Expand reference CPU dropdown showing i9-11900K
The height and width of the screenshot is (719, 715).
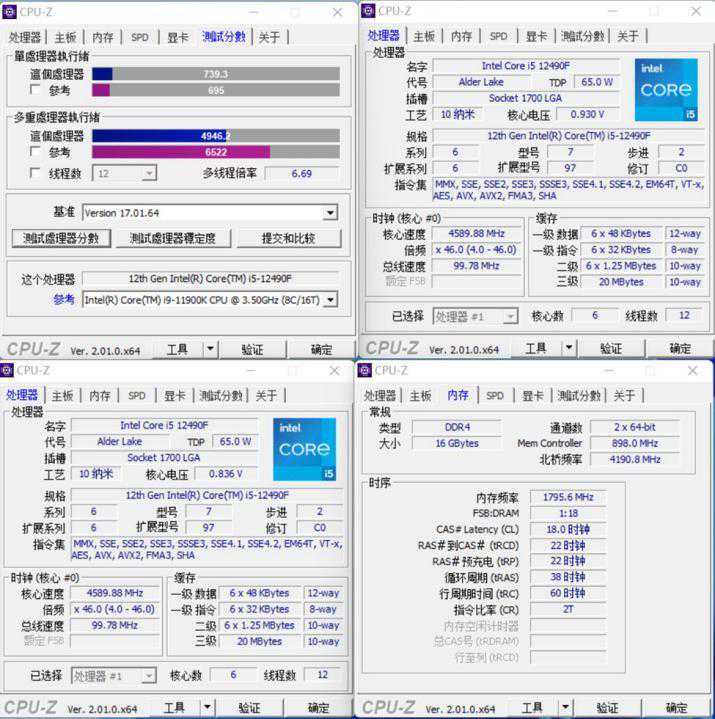pyautogui.click(x=329, y=299)
